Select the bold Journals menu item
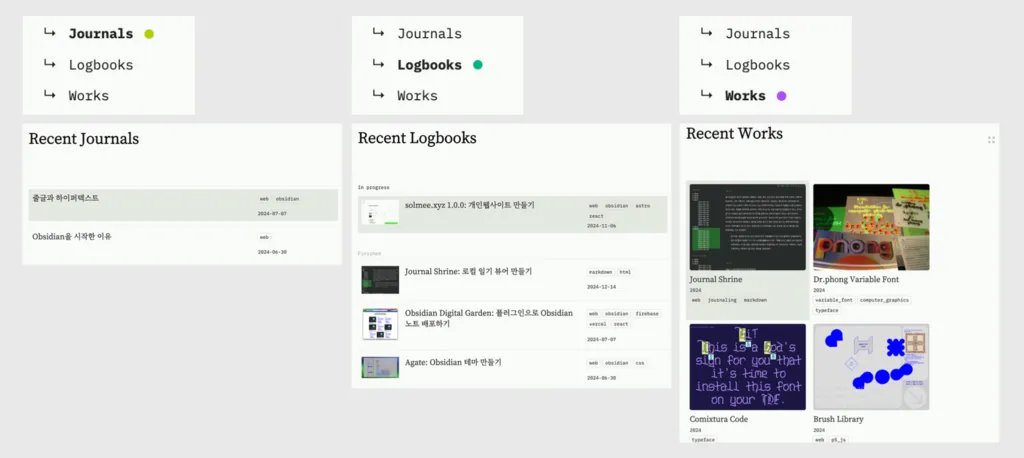The height and width of the screenshot is (458, 1024). tap(100, 34)
